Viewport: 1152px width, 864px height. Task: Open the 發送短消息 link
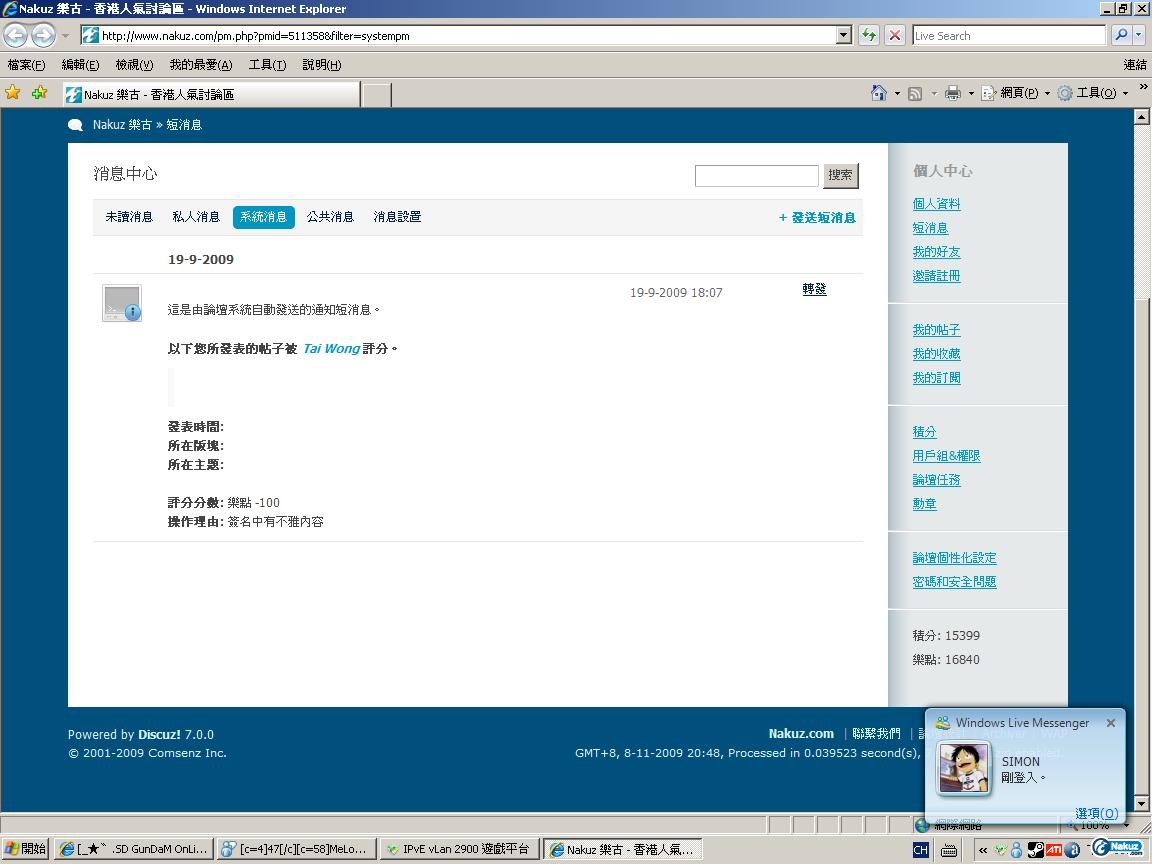click(817, 217)
